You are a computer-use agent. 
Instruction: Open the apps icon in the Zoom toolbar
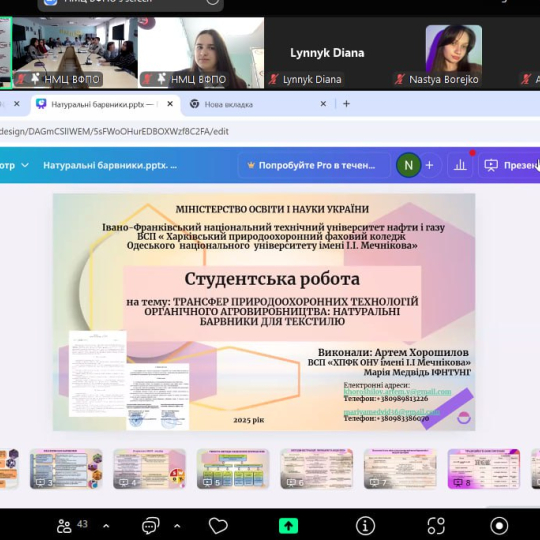pos(436,526)
